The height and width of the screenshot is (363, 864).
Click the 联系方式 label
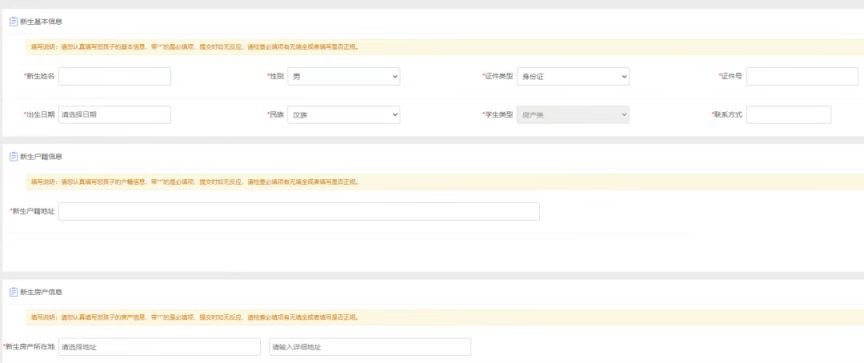(727, 115)
